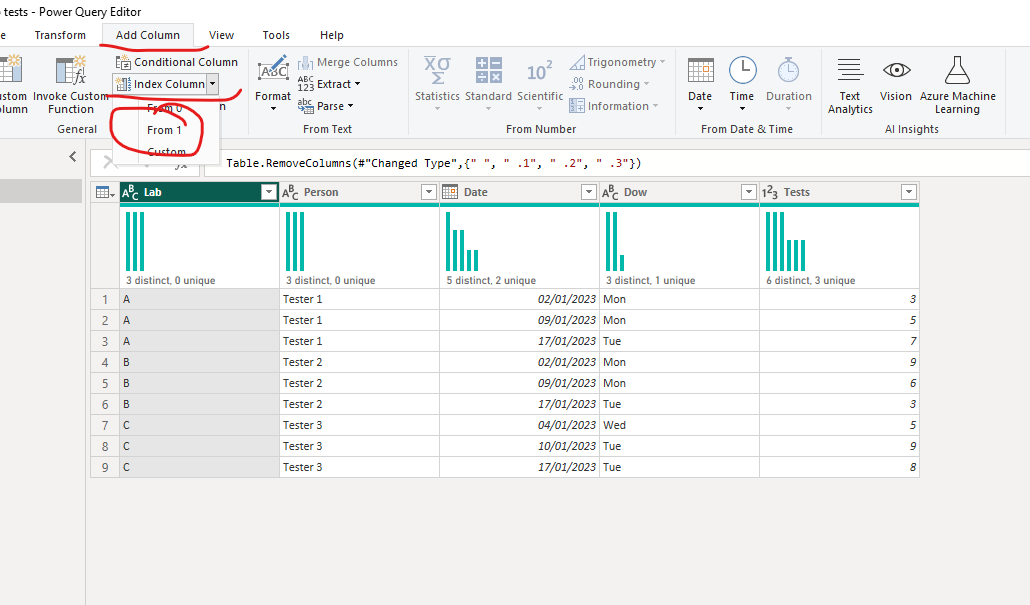Open the Date column filter dropdown
The image size is (1030, 605).
[x=589, y=192]
